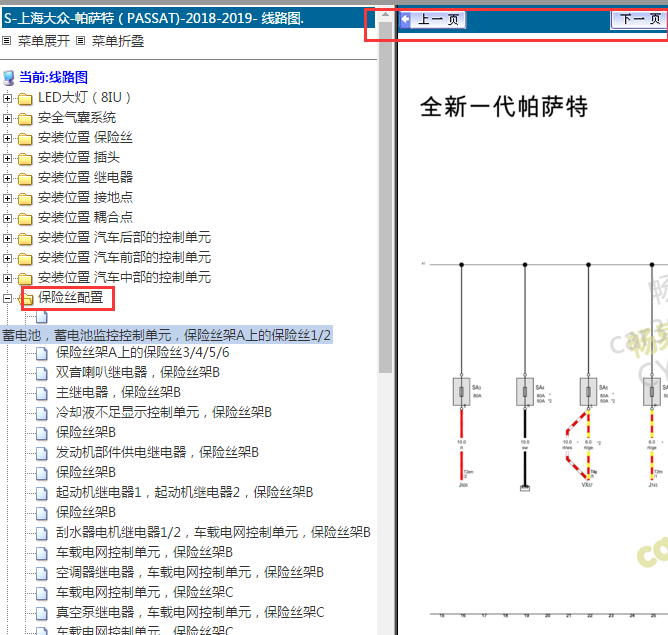Viewport: 668px width, 635px height.
Task: Click folder icon of LED大灯（8IU）
Action: (x=25, y=99)
